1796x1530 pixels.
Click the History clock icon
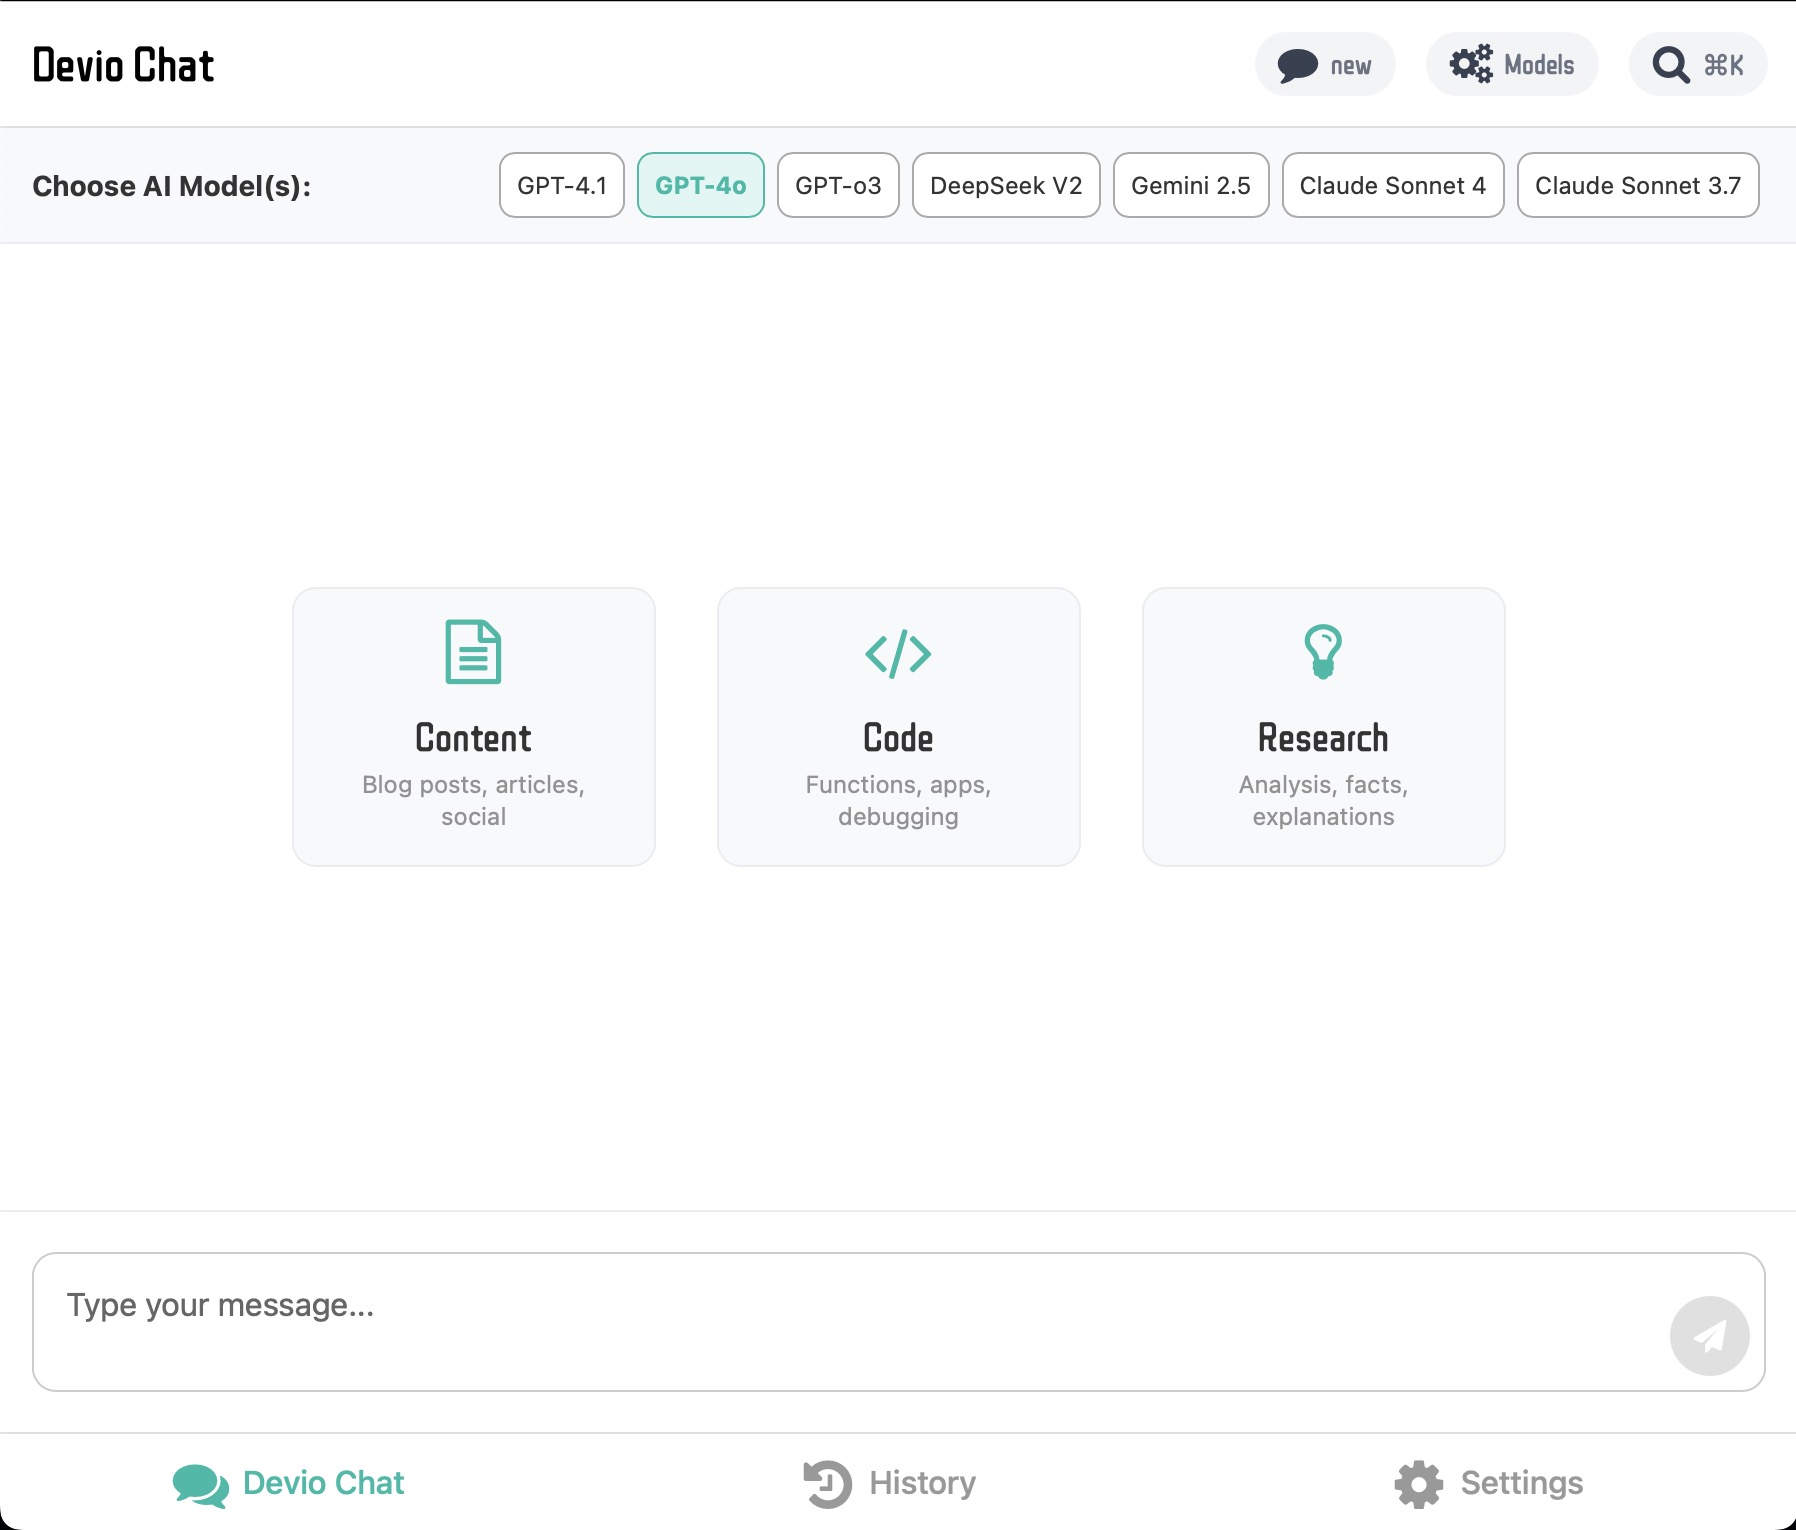click(827, 1483)
